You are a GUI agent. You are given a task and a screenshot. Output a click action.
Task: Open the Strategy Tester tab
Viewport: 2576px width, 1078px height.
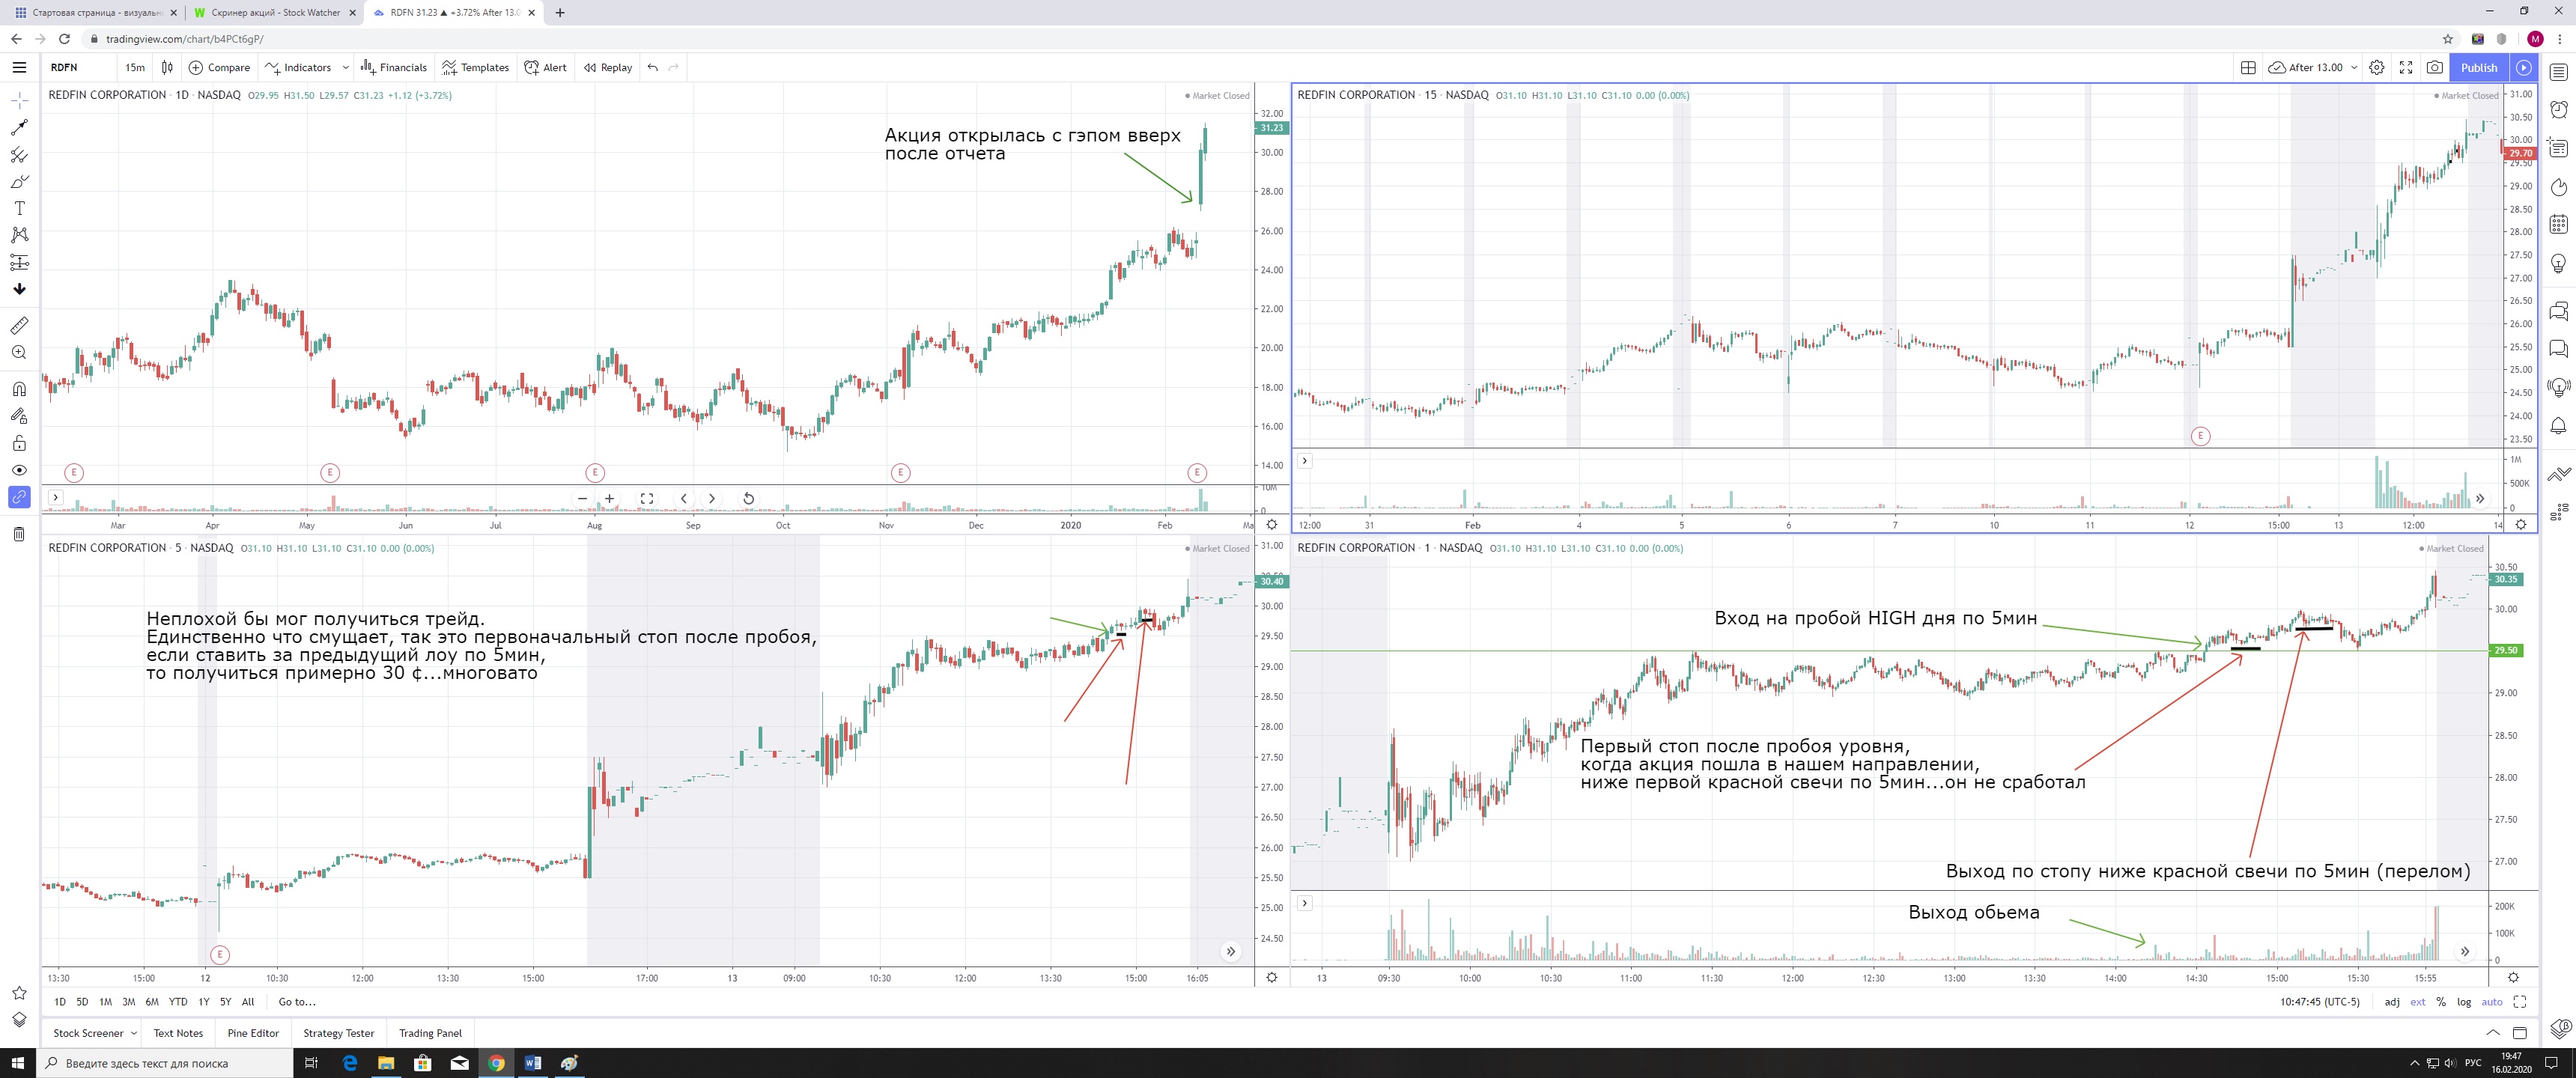point(338,1033)
